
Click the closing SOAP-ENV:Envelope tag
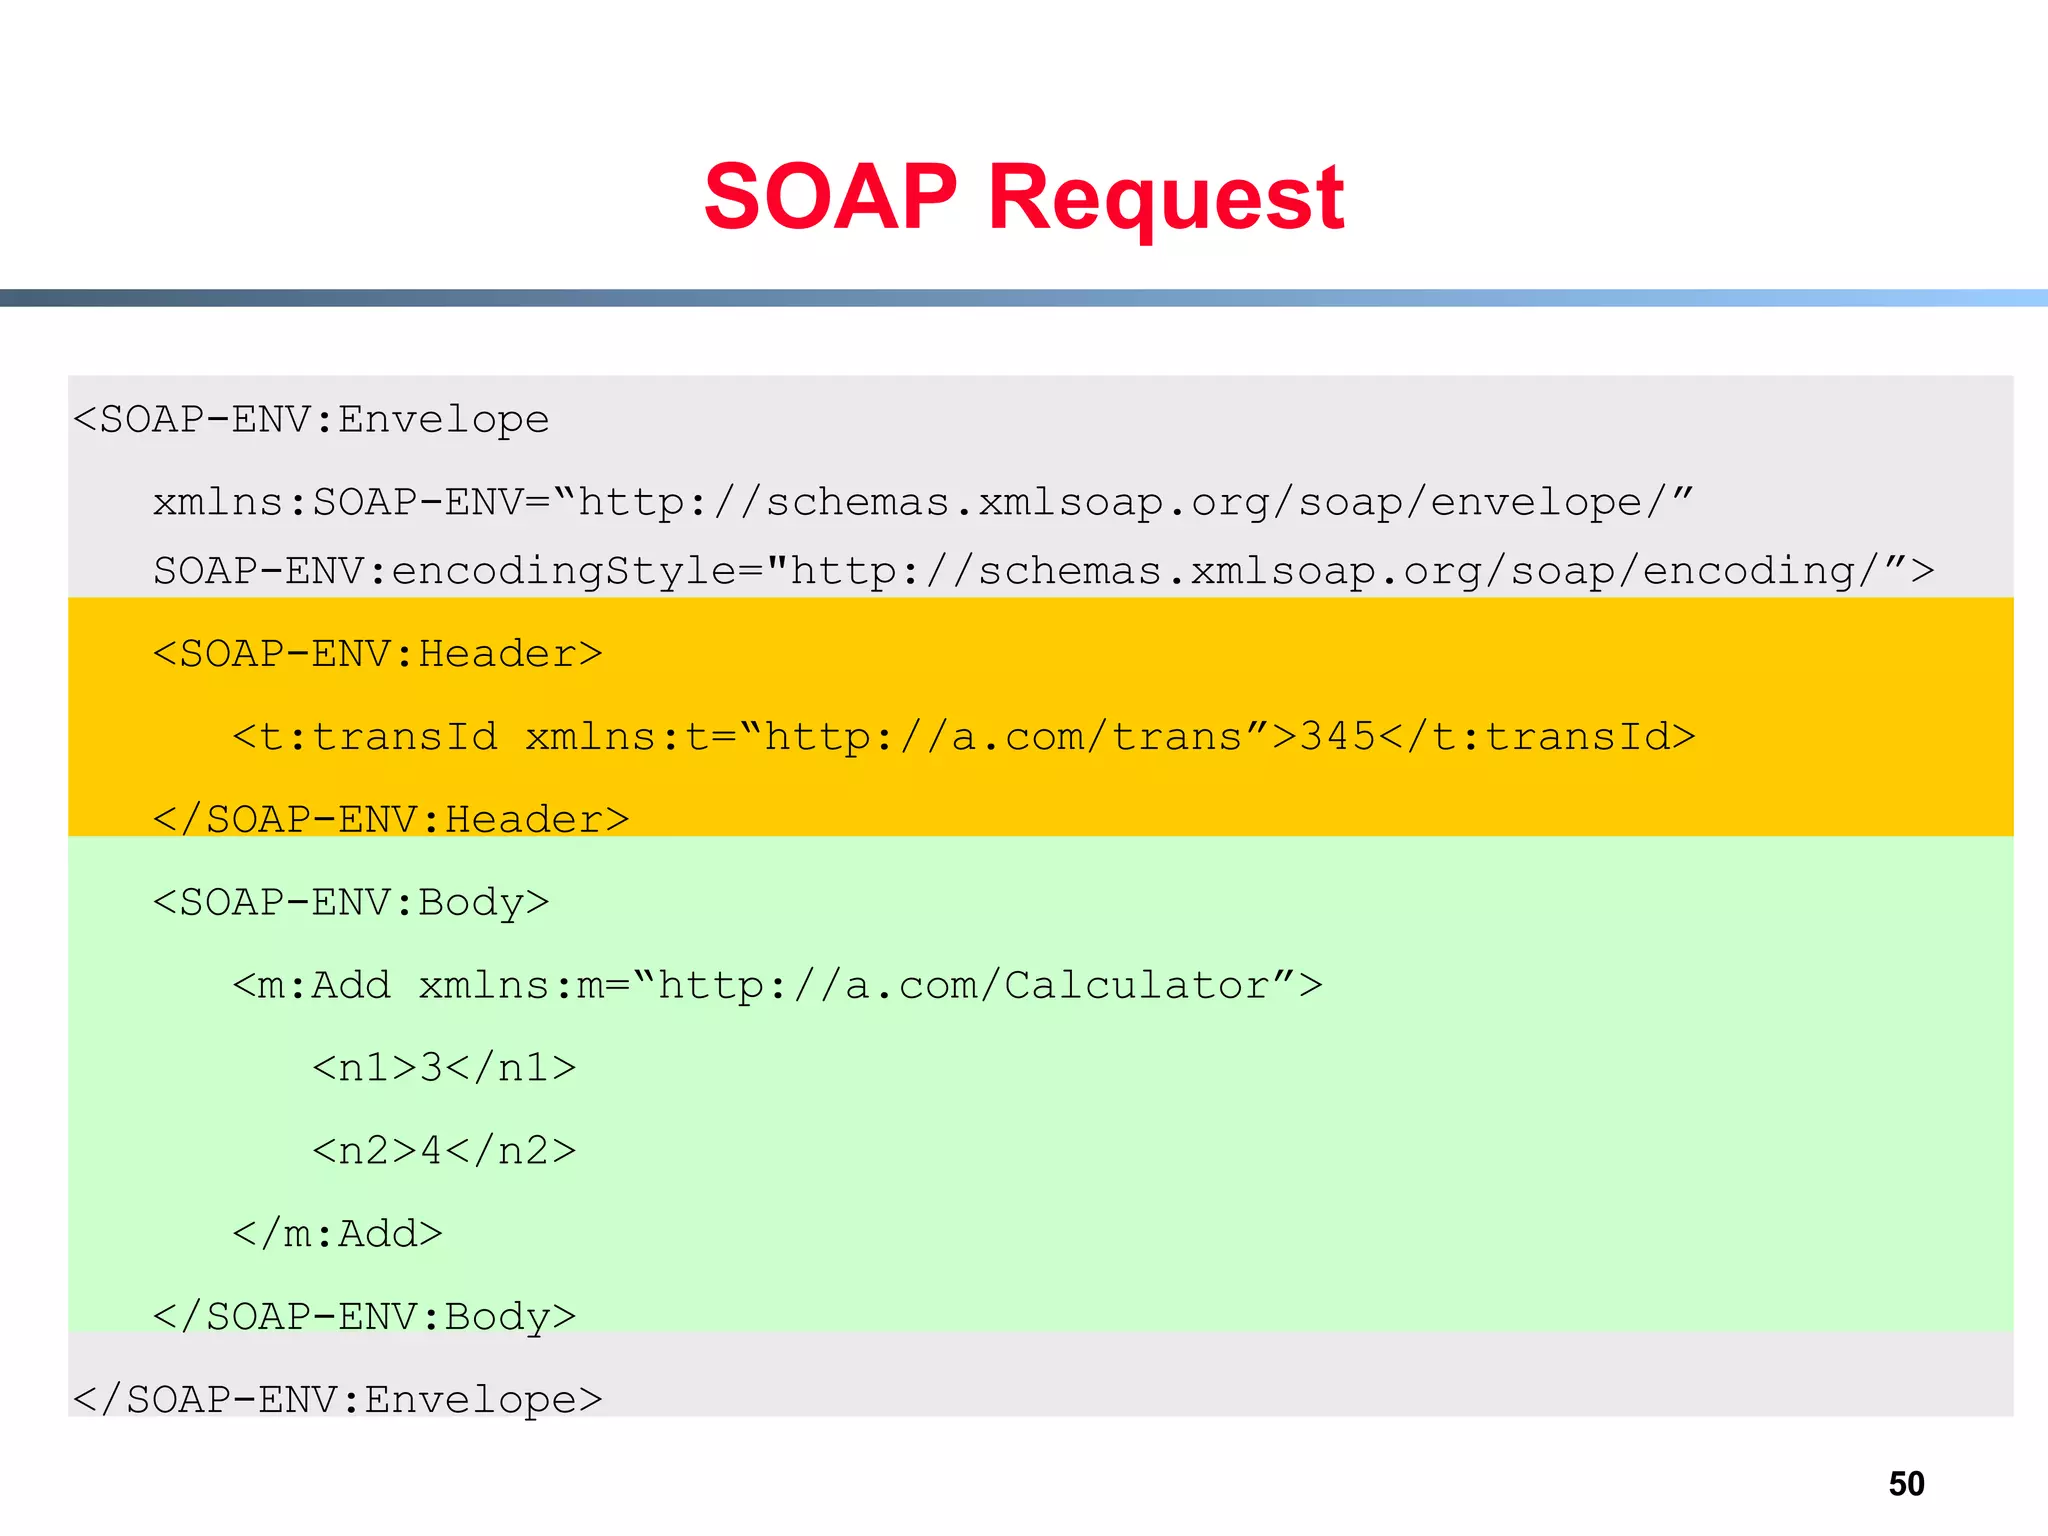338,1399
